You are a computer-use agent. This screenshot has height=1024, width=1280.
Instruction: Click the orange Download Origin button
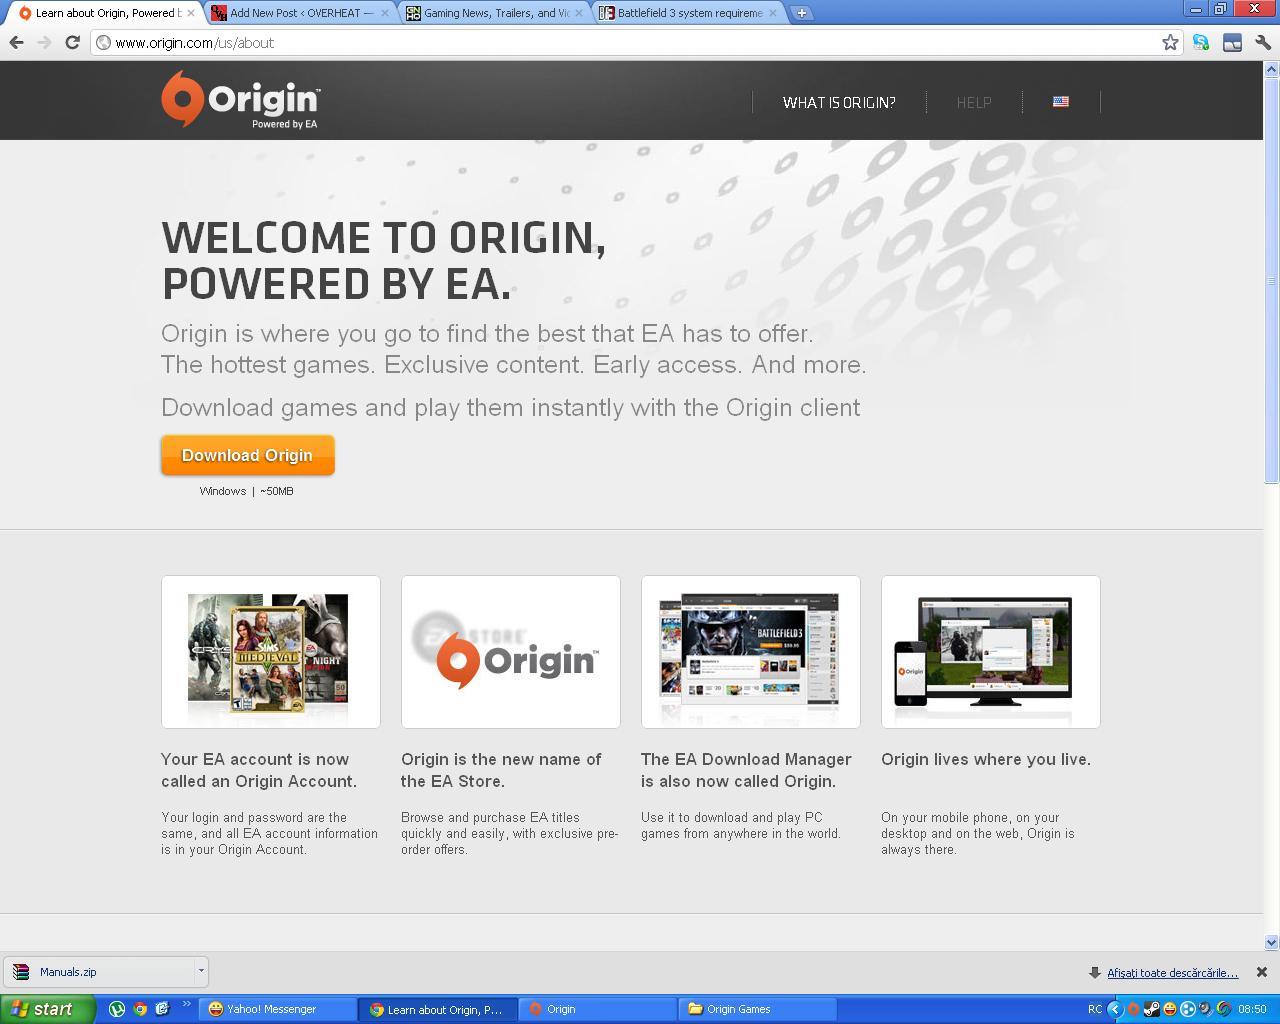[x=247, y=455]
